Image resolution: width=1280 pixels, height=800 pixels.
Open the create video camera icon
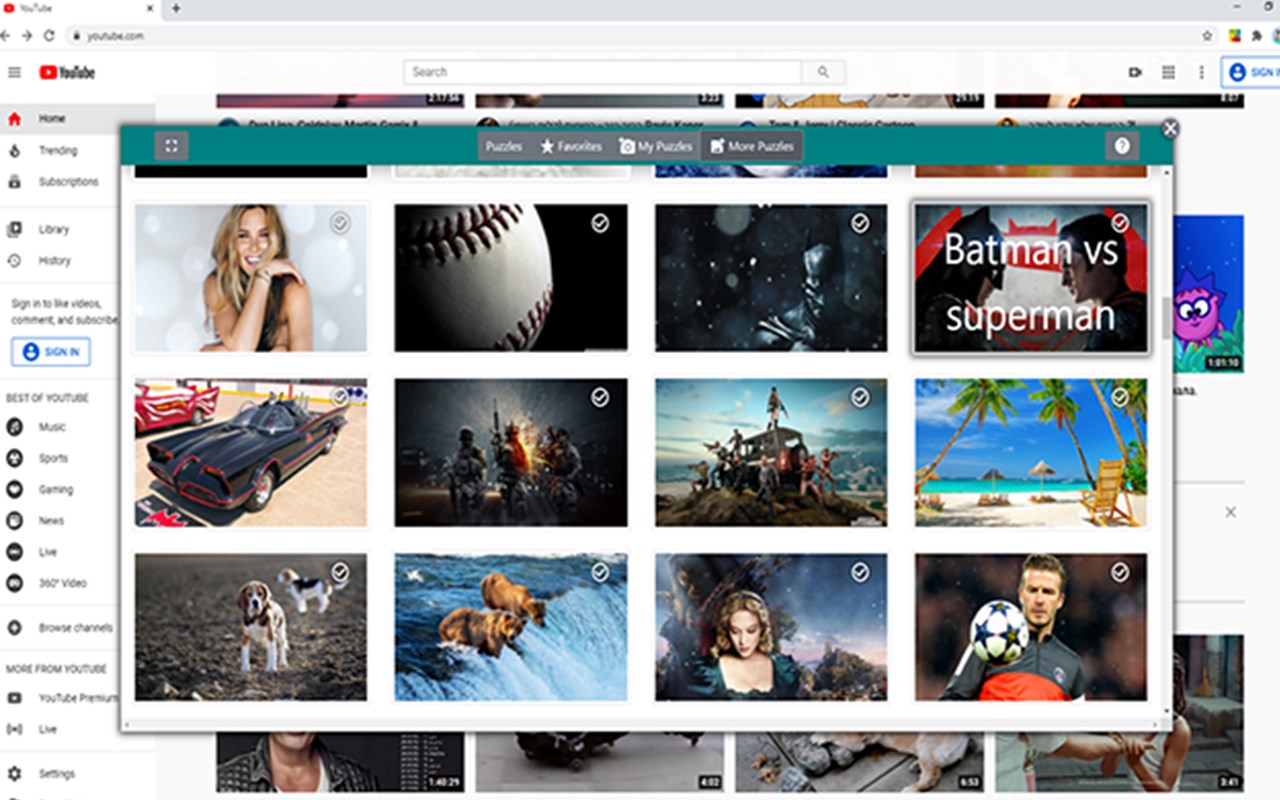point(1135,72)
